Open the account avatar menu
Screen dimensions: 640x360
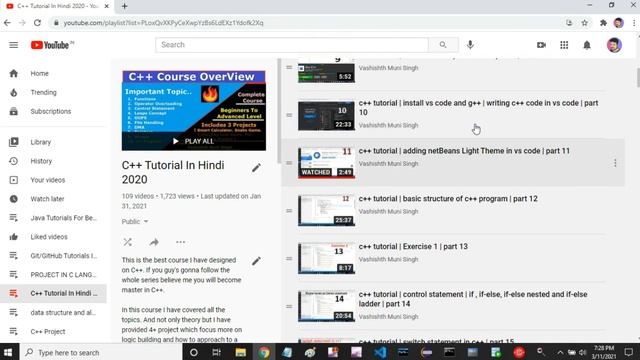point(614,45)
